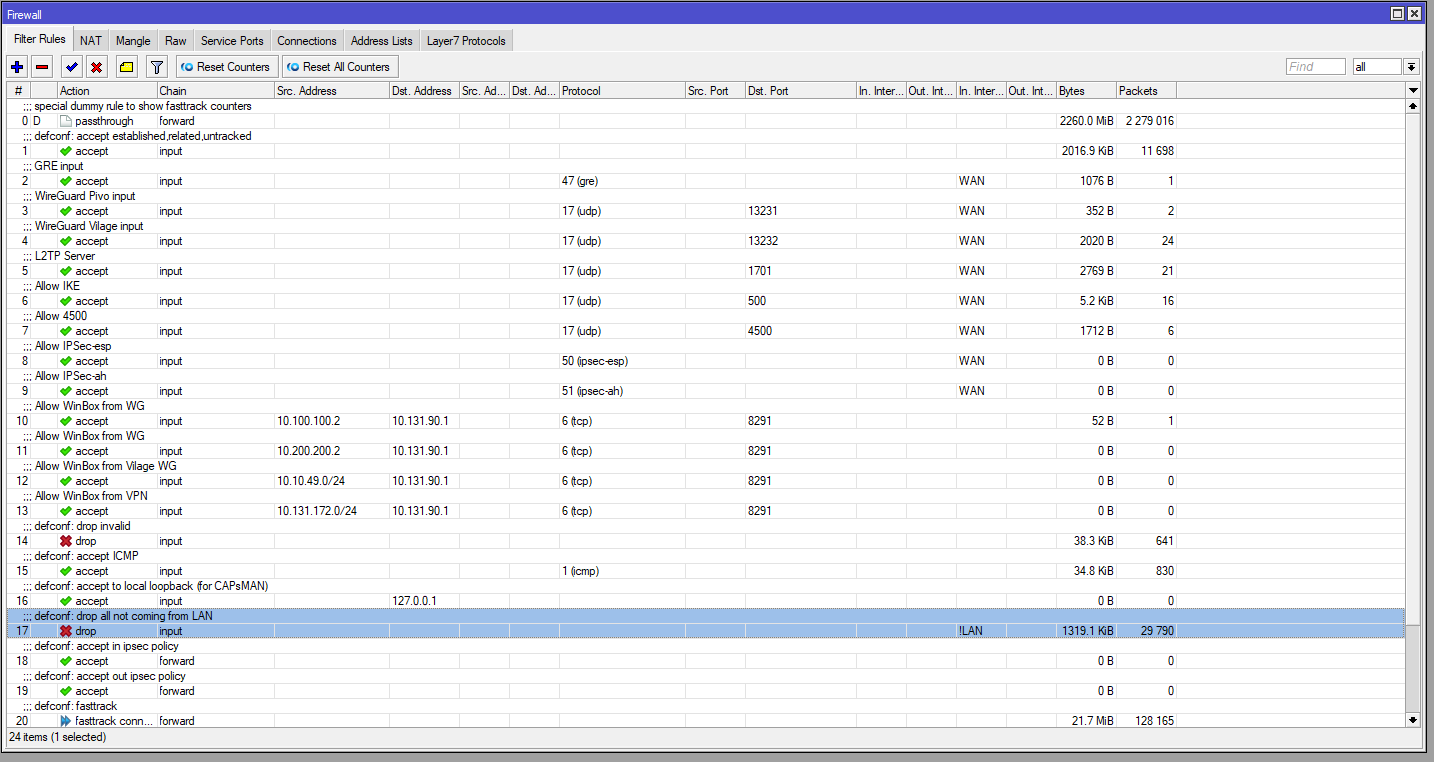
Task: Click scrollbar up arrow in rule list
Action: coord(1413,106)
